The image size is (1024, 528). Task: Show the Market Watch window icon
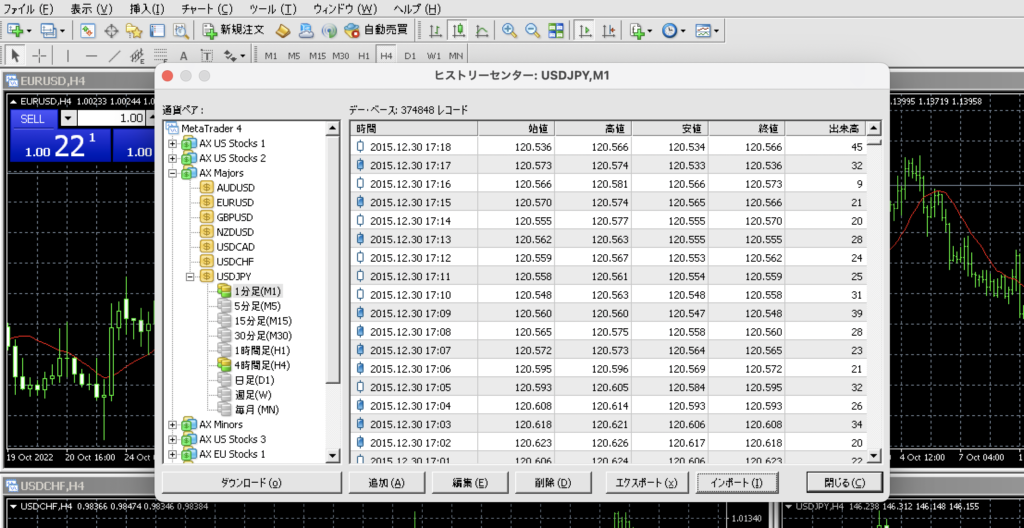88,30
